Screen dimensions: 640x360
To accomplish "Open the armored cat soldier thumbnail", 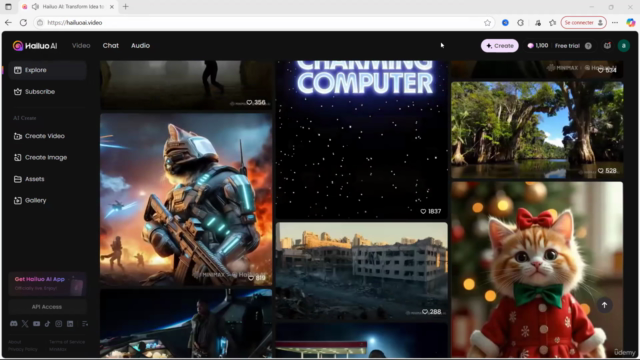I will click(x=186, y=200).
